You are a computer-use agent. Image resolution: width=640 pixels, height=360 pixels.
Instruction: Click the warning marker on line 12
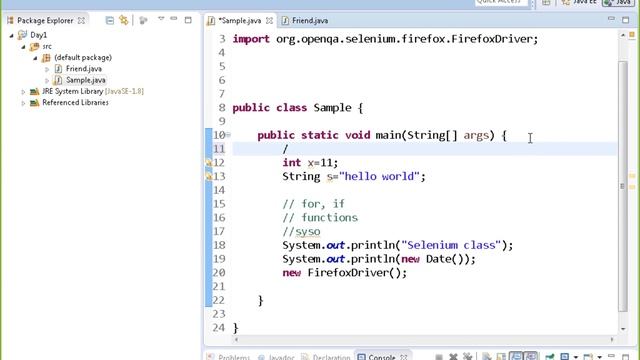(209, 162)
